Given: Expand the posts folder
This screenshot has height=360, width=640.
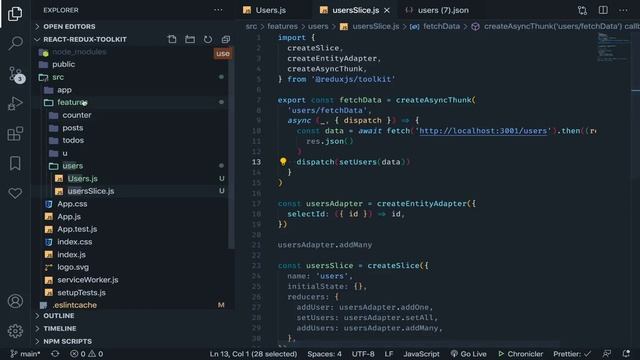Looking at the screenshot, I should pyautogui.click(x=73, y=128).
